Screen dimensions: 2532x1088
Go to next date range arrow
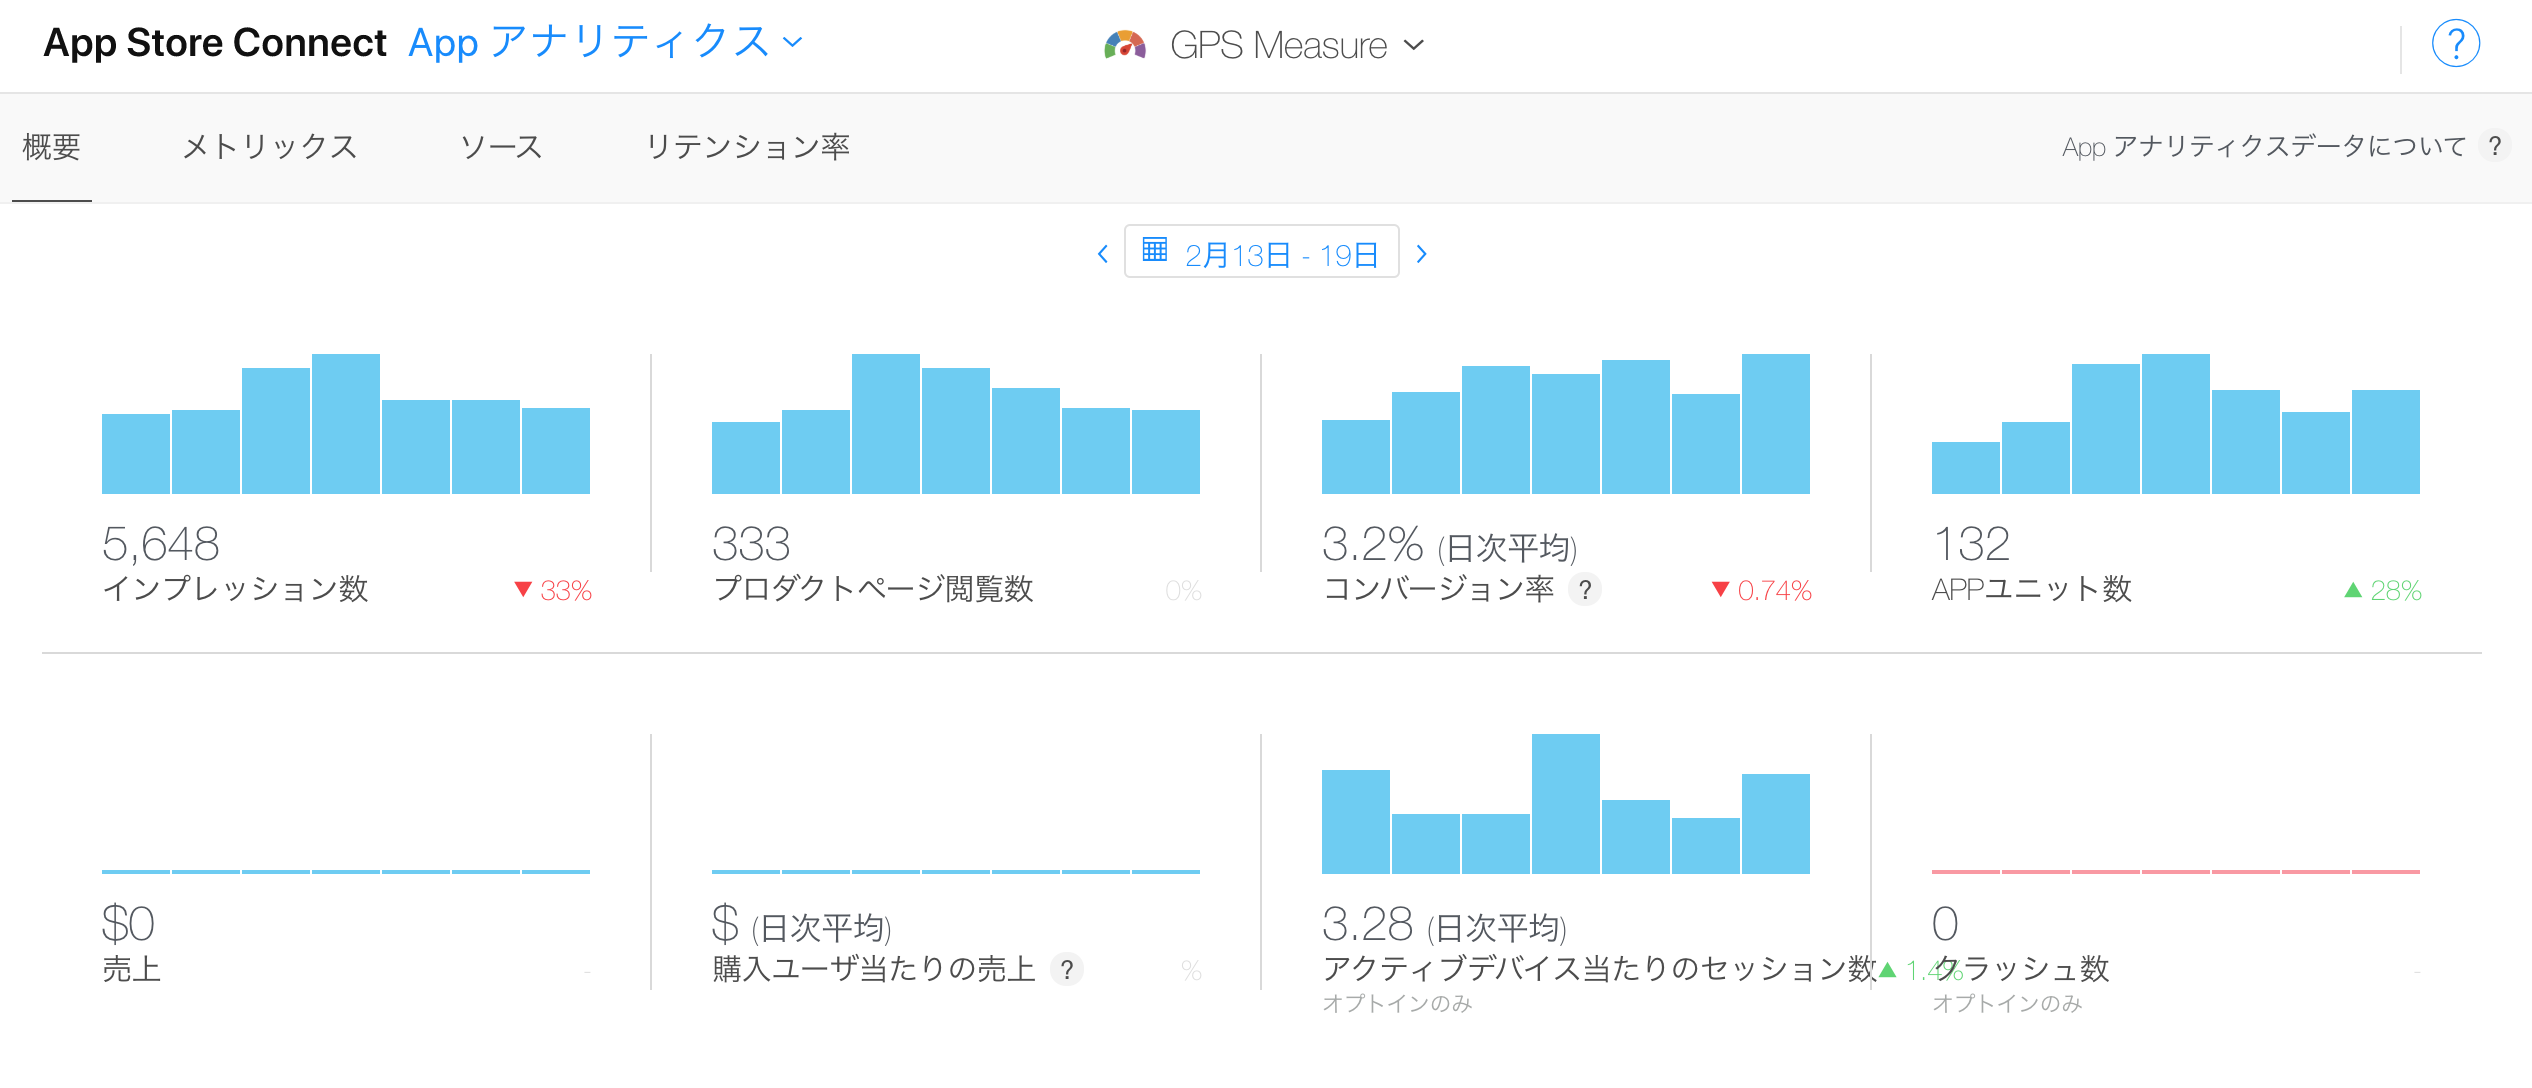pos(1421,254)
